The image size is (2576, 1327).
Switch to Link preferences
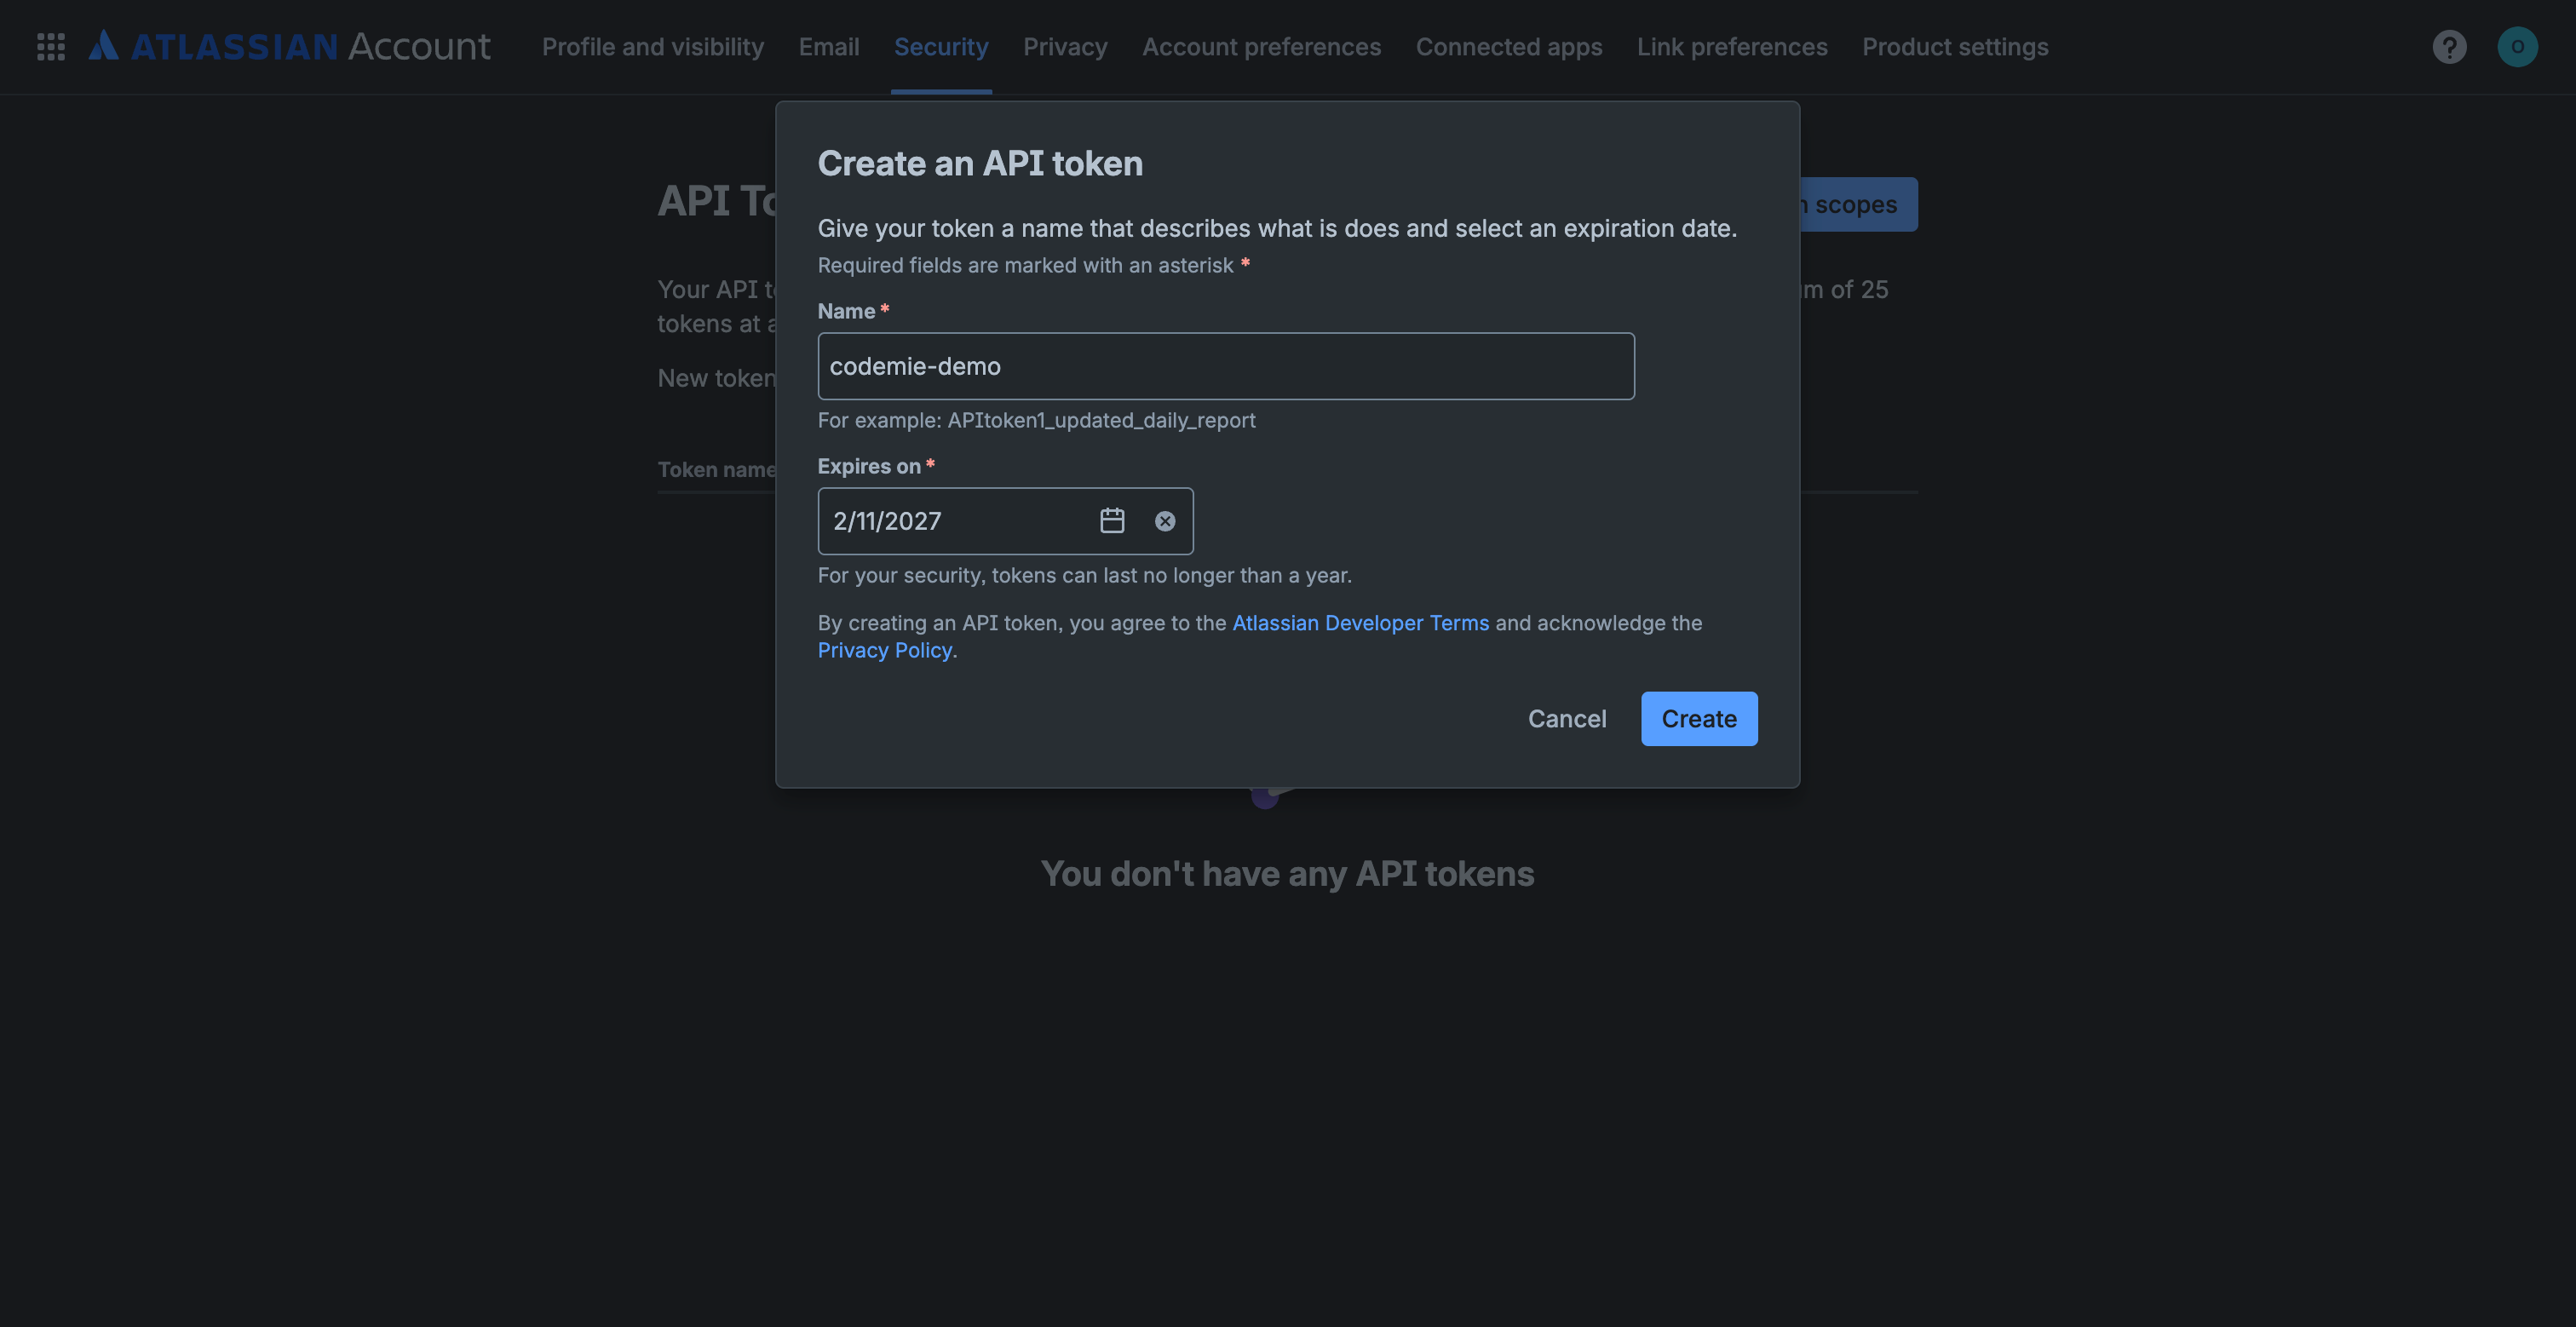(1732, 46)
